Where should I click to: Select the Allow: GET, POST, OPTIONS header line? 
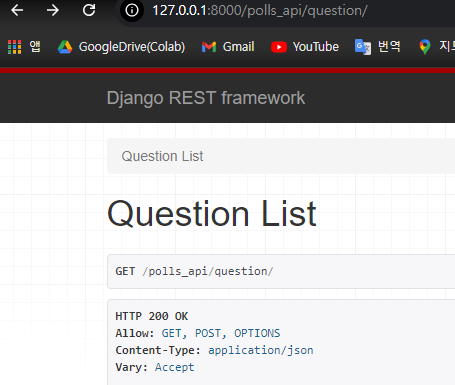tap(198, 333)
